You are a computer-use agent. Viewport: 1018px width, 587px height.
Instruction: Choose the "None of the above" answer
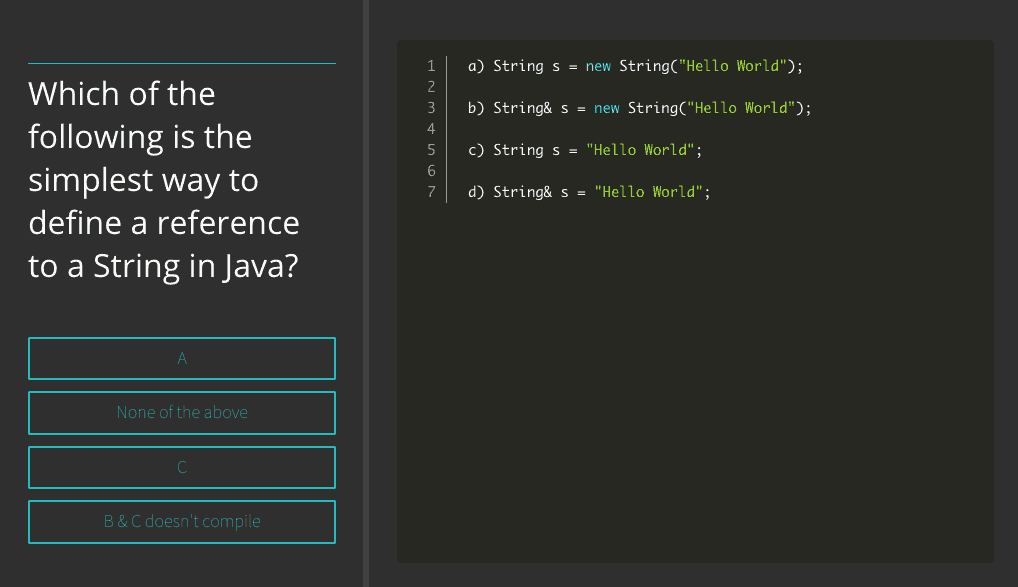(182, 413)
